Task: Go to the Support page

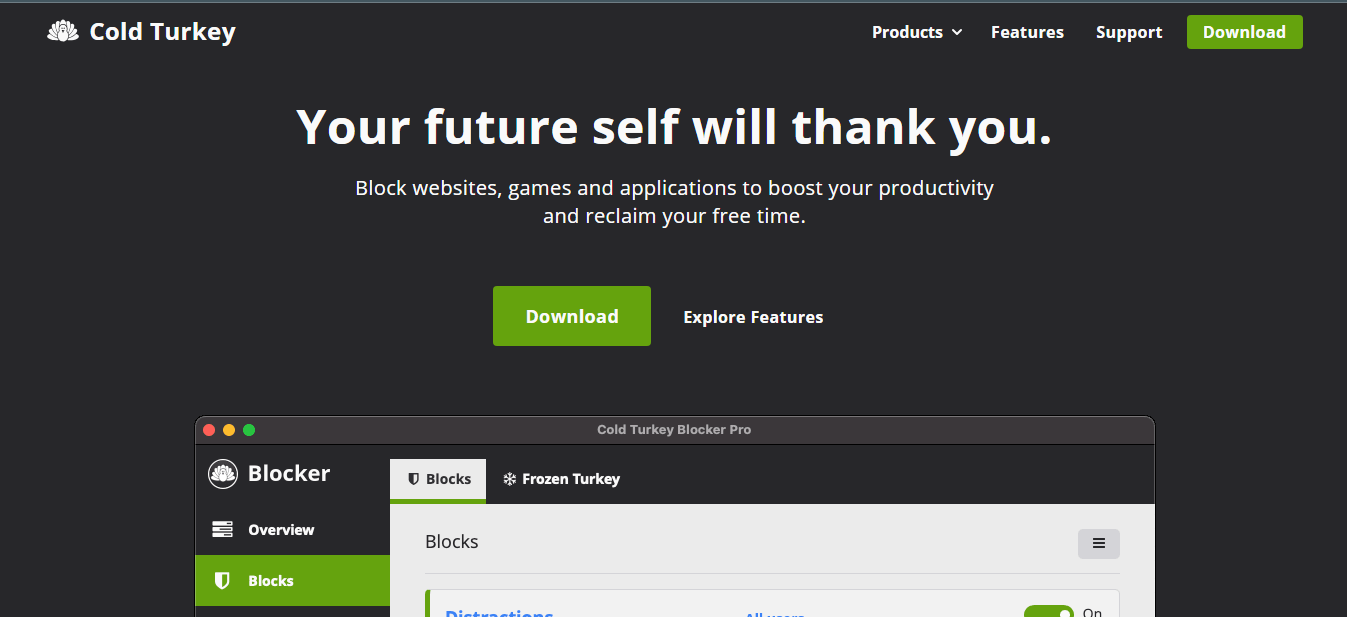Action: [1128, 33]
